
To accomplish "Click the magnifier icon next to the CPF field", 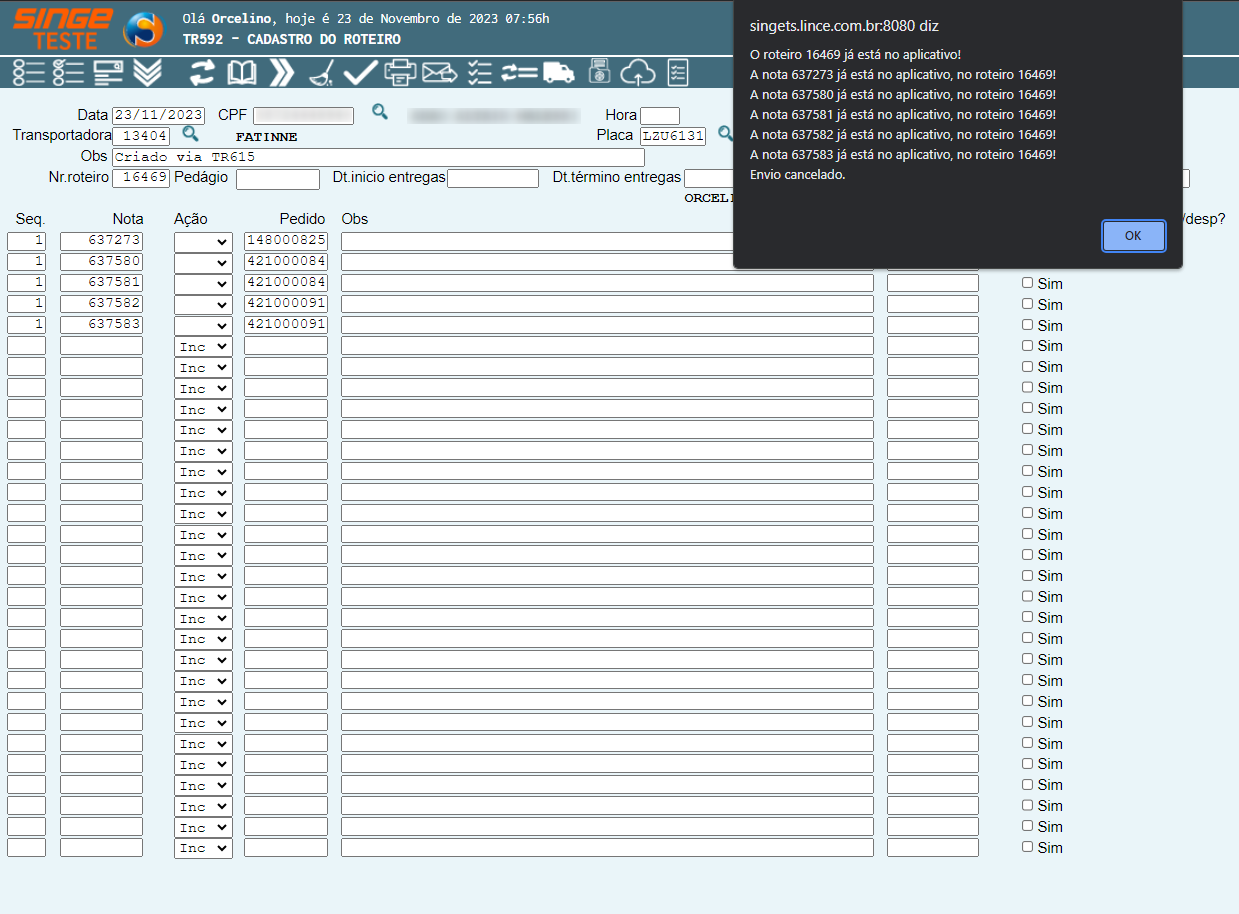I will (380, 111).
